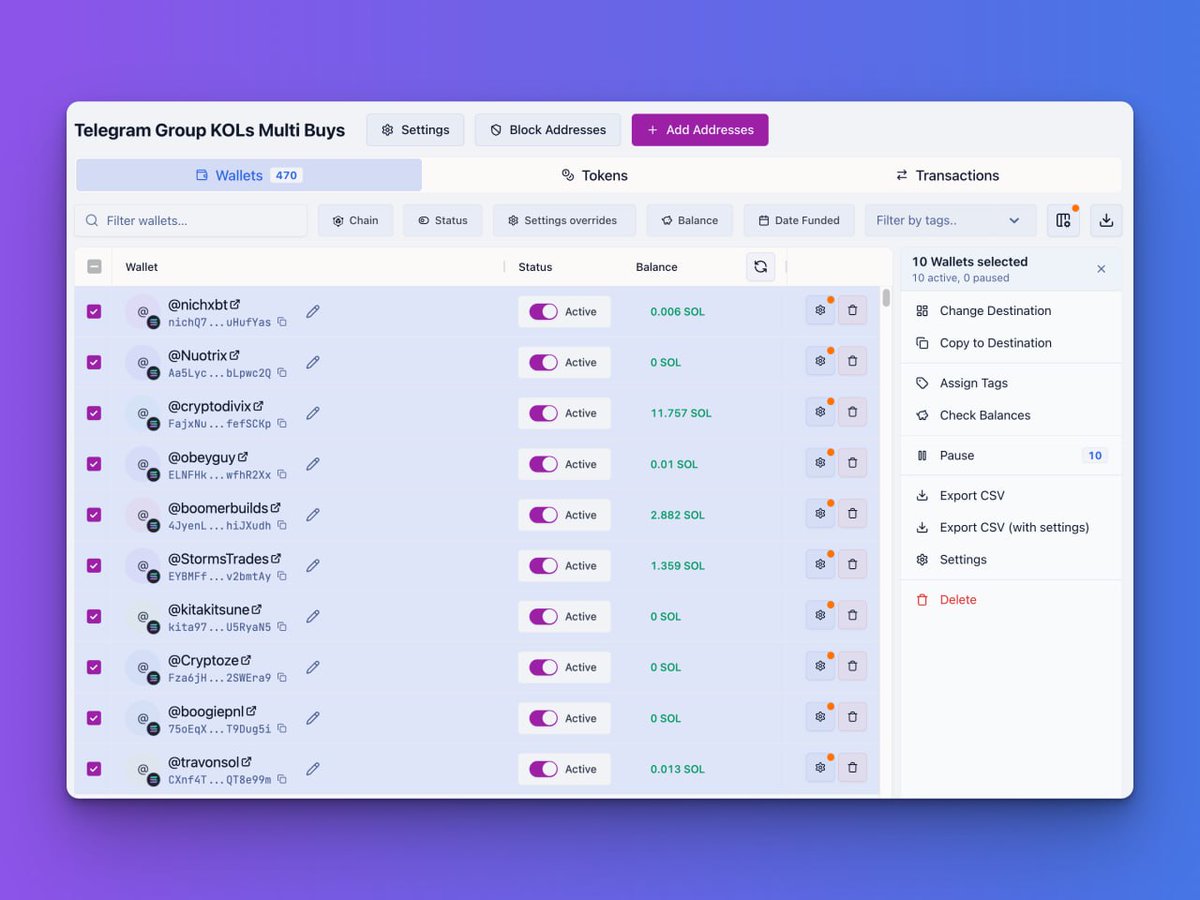Viewport: 1200px width, 900px height.
Task: Delete the @travonsol wallet with trash icon
Action: (852, 768)
